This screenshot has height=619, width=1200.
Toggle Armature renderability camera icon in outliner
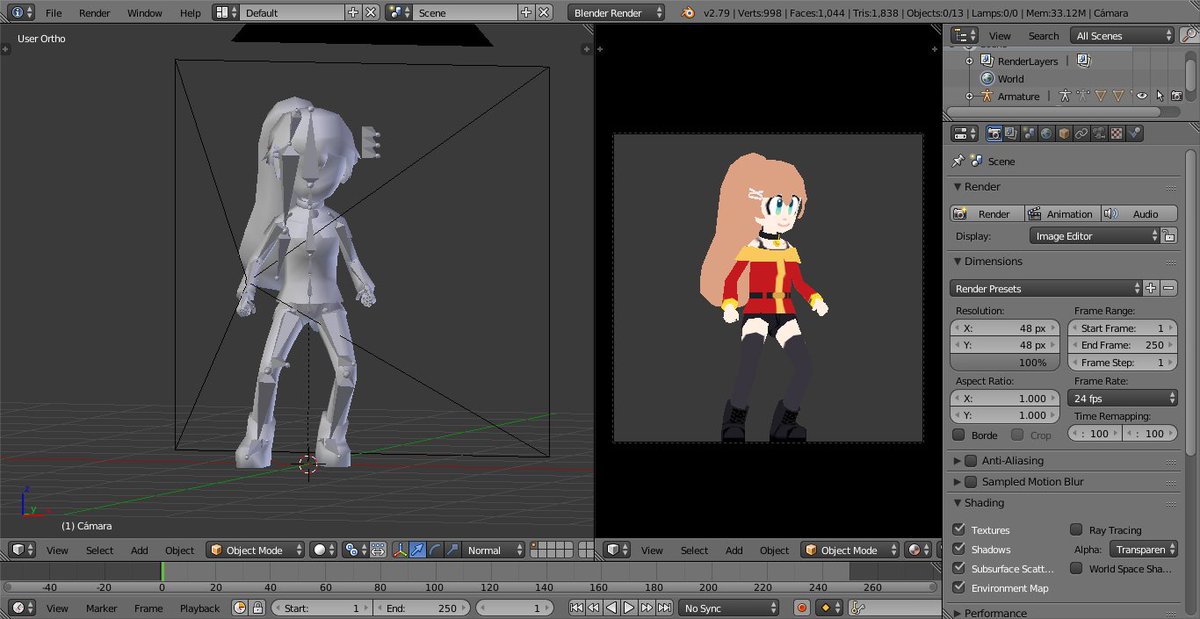click(1177, 96)
